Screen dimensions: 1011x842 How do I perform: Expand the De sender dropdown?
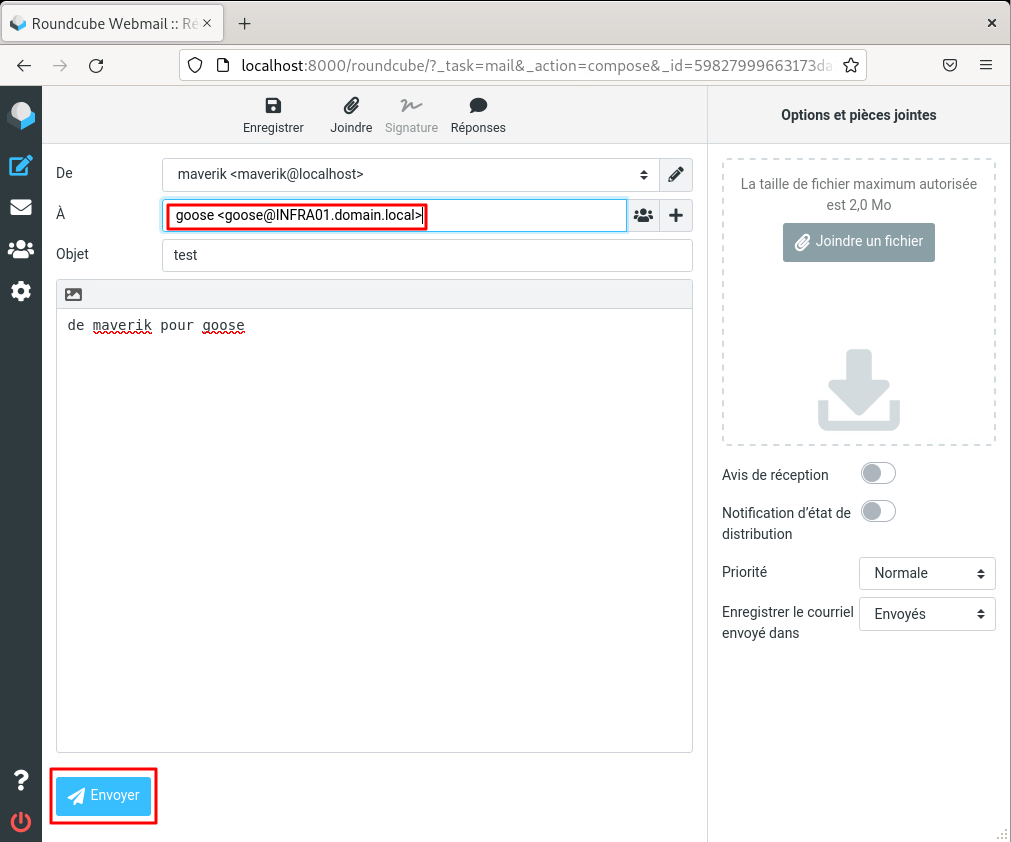tap(410, 174)
